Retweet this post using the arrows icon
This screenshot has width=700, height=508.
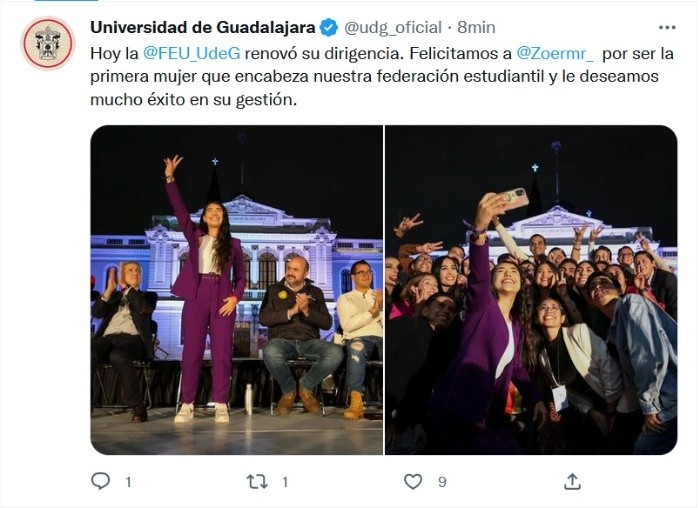(x=257, y=481)
